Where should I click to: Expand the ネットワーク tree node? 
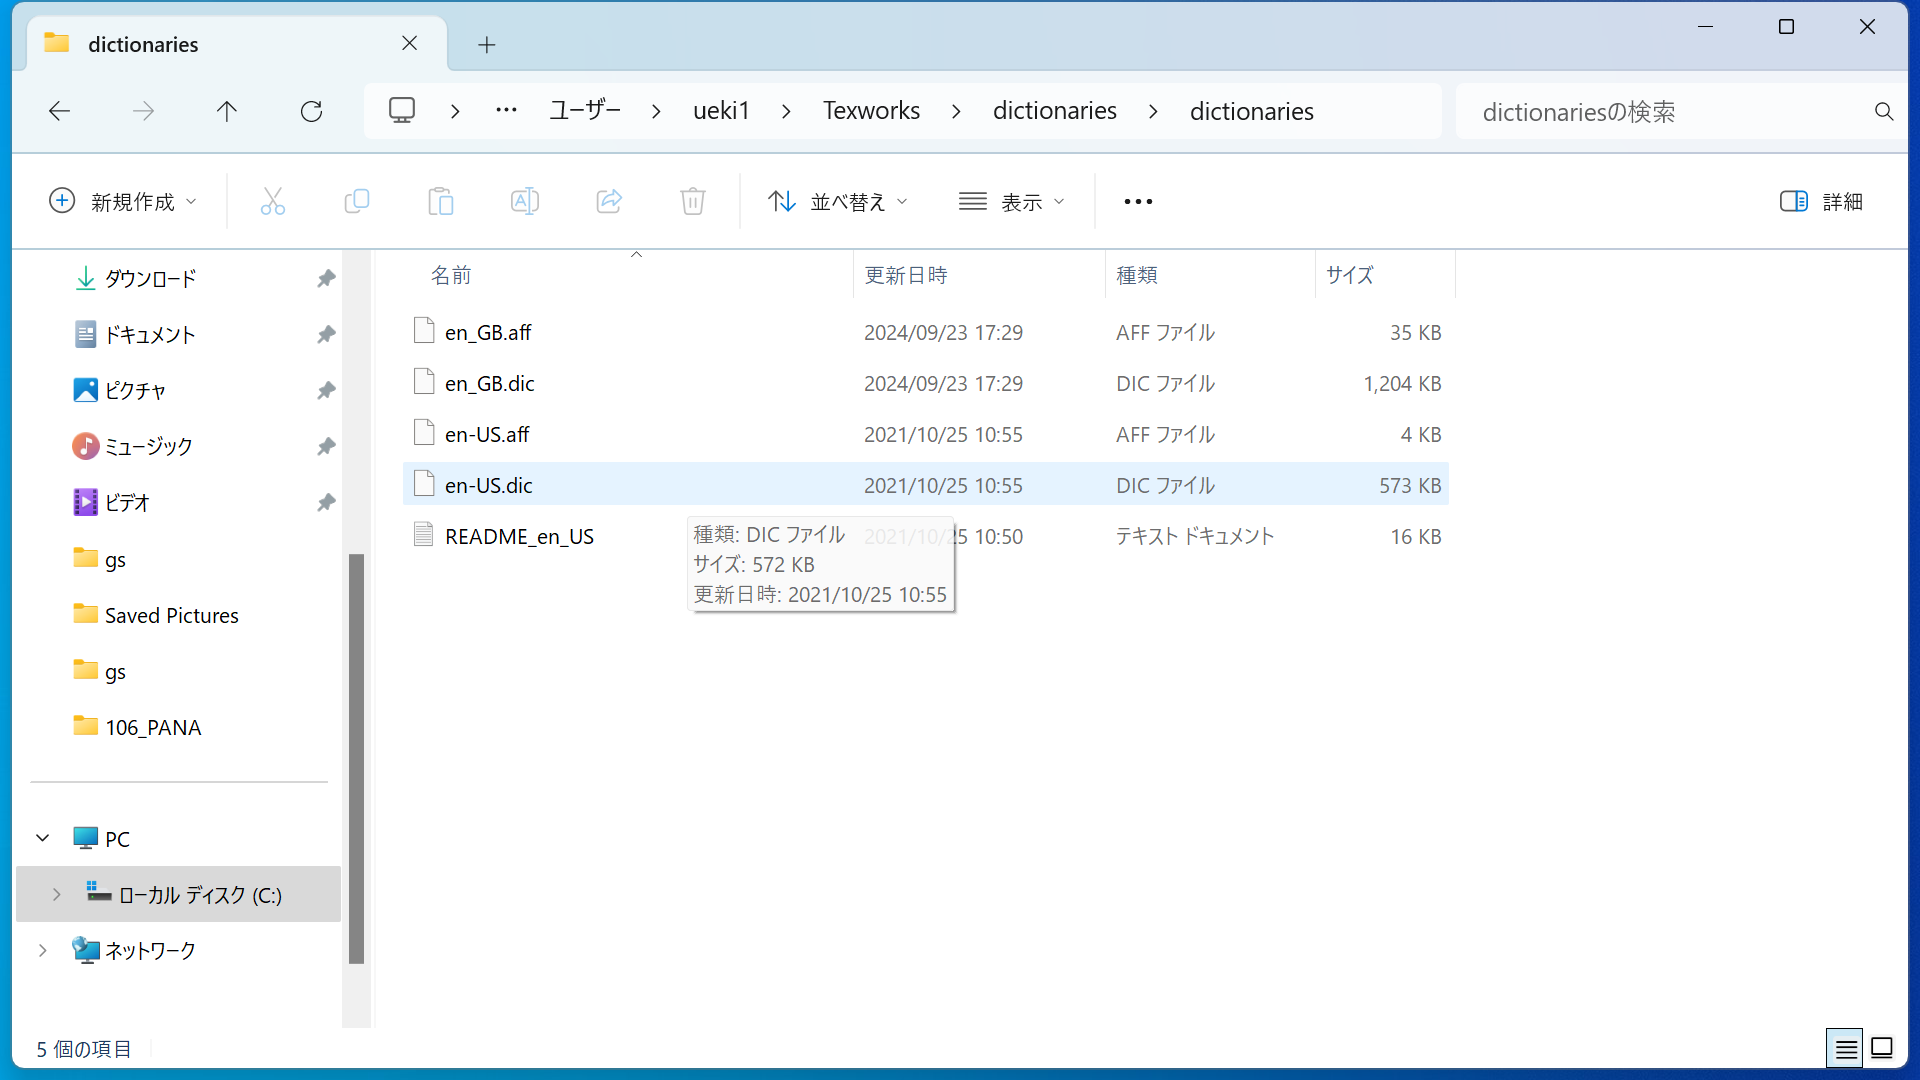(43, 950)
